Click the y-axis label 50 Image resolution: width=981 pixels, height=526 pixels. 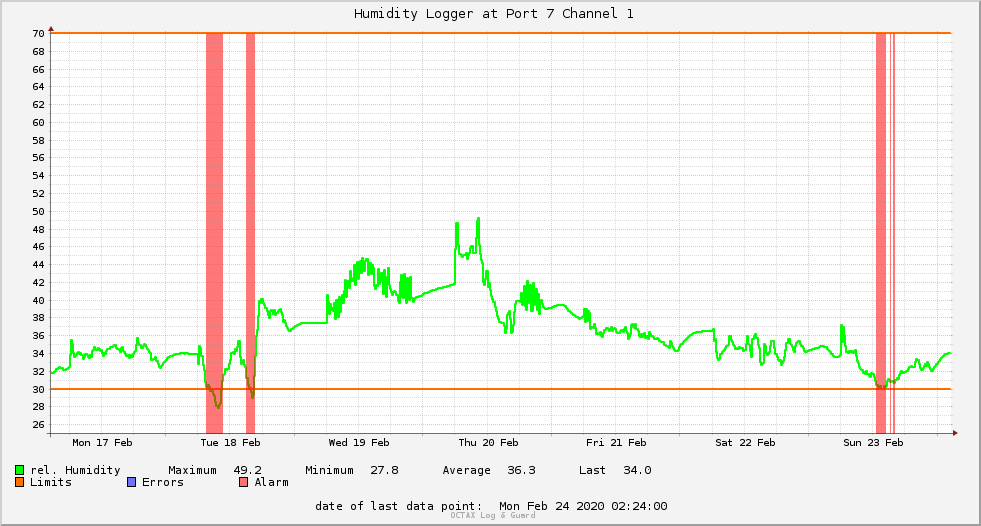tap(39, 211)
